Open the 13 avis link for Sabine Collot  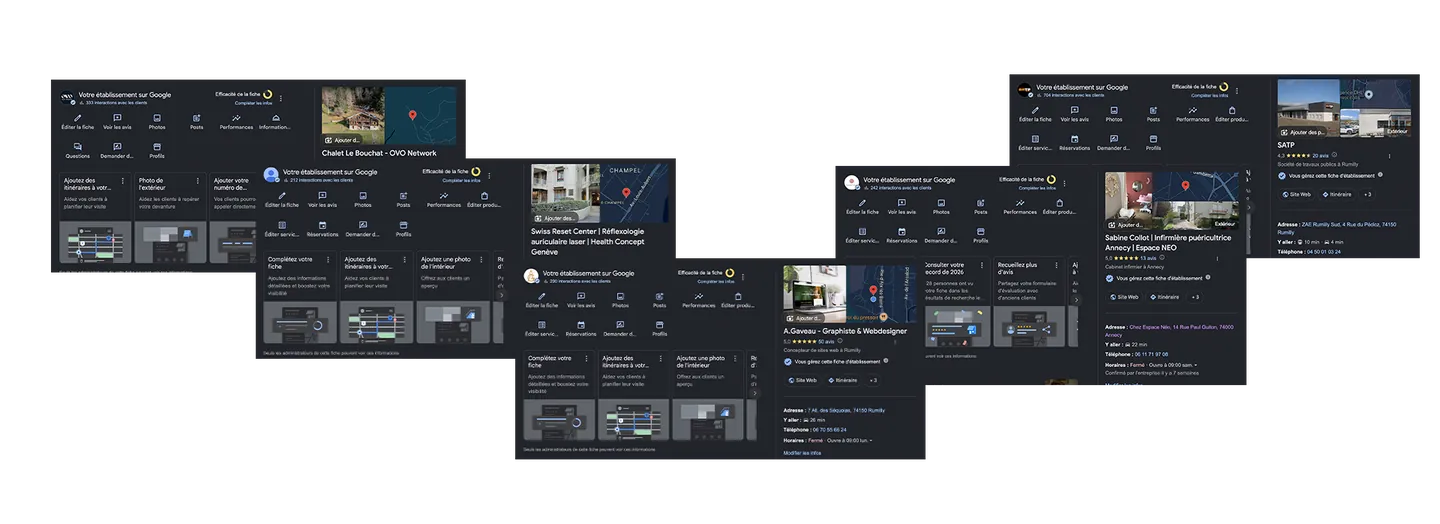(1148, 258)
